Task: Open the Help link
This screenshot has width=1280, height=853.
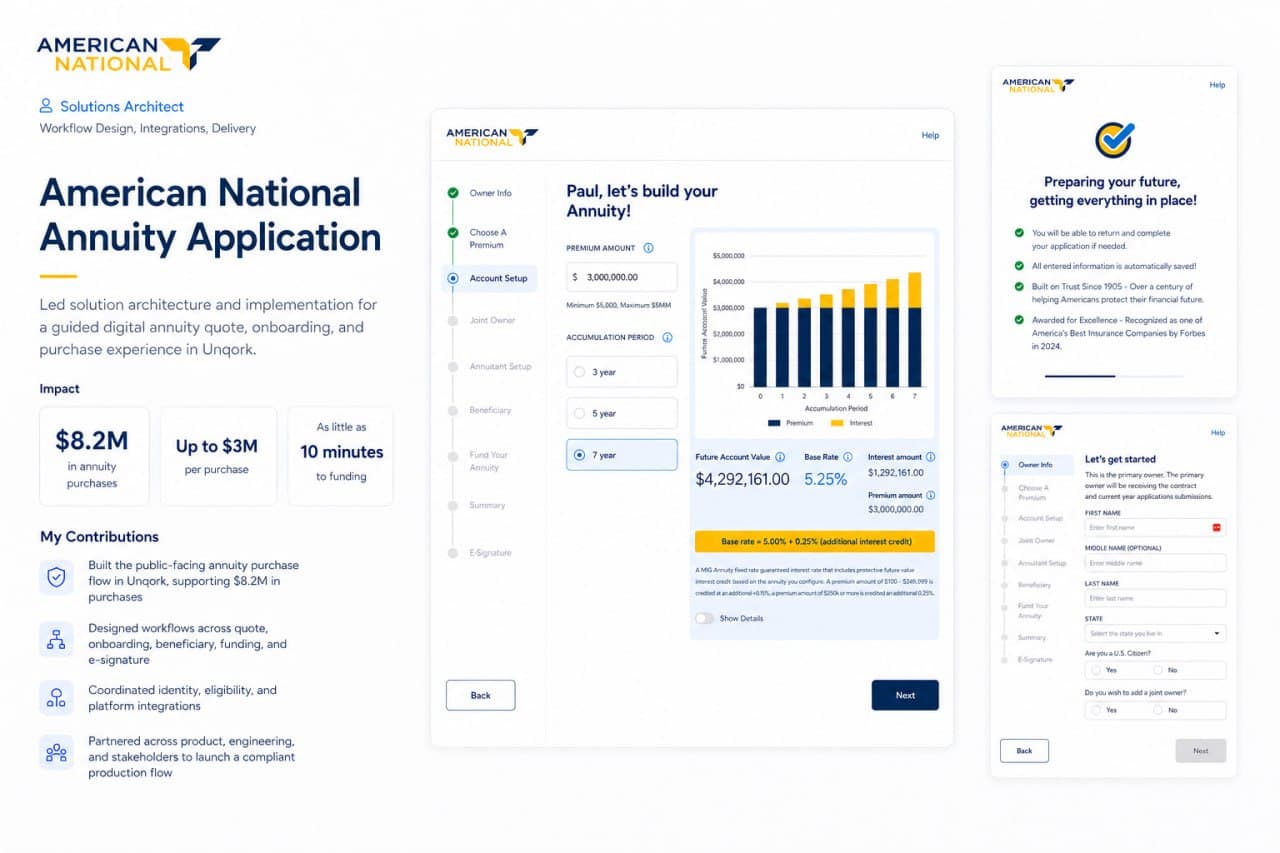Action: [x=930, y=135]
